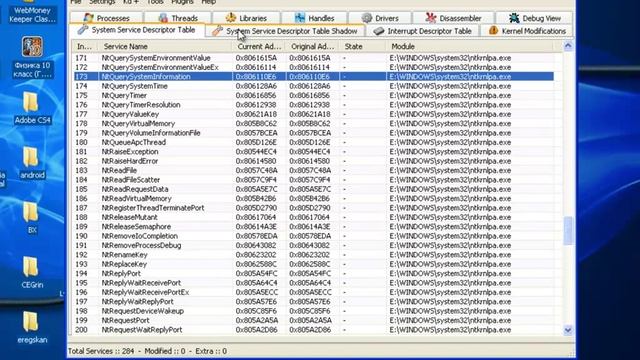Select the NtRequestWaitReplyPort service

313,330
